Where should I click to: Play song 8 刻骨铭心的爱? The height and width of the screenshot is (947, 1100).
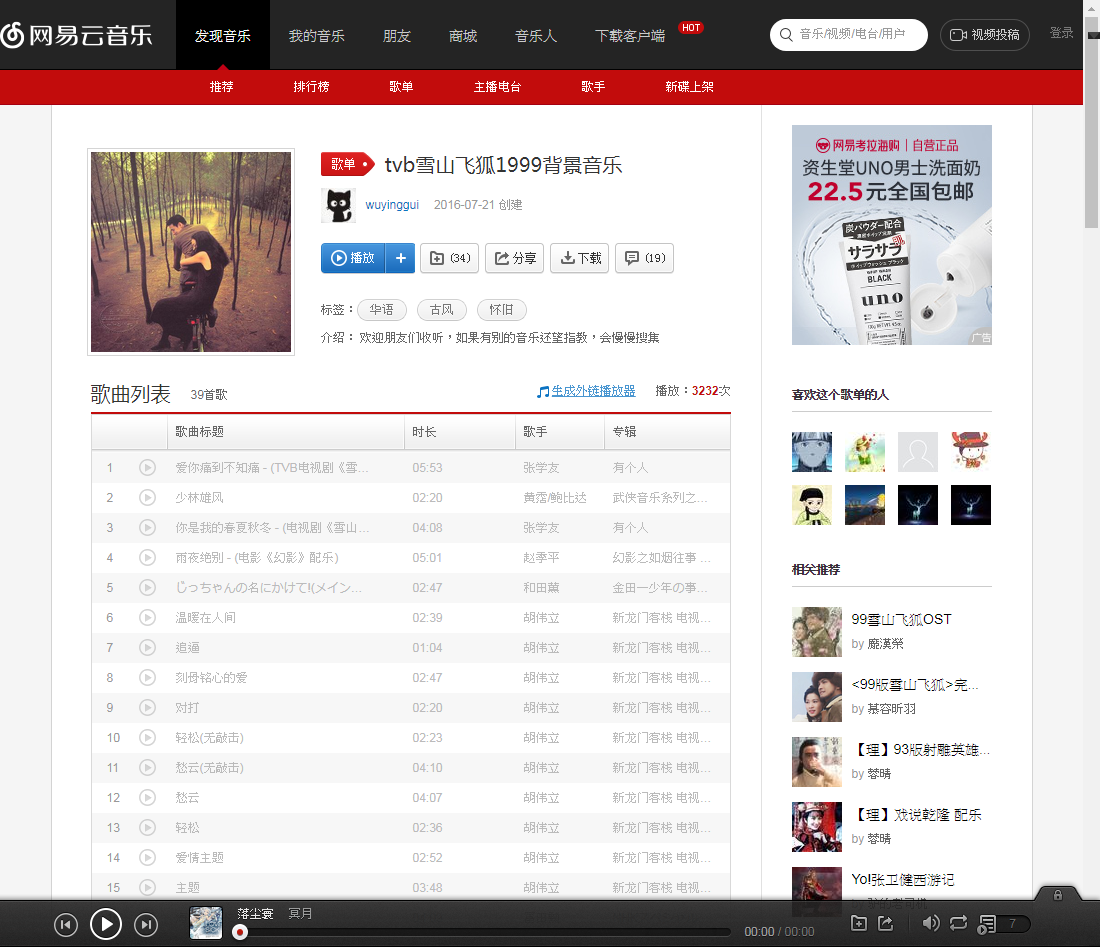[x=147, y=678]
